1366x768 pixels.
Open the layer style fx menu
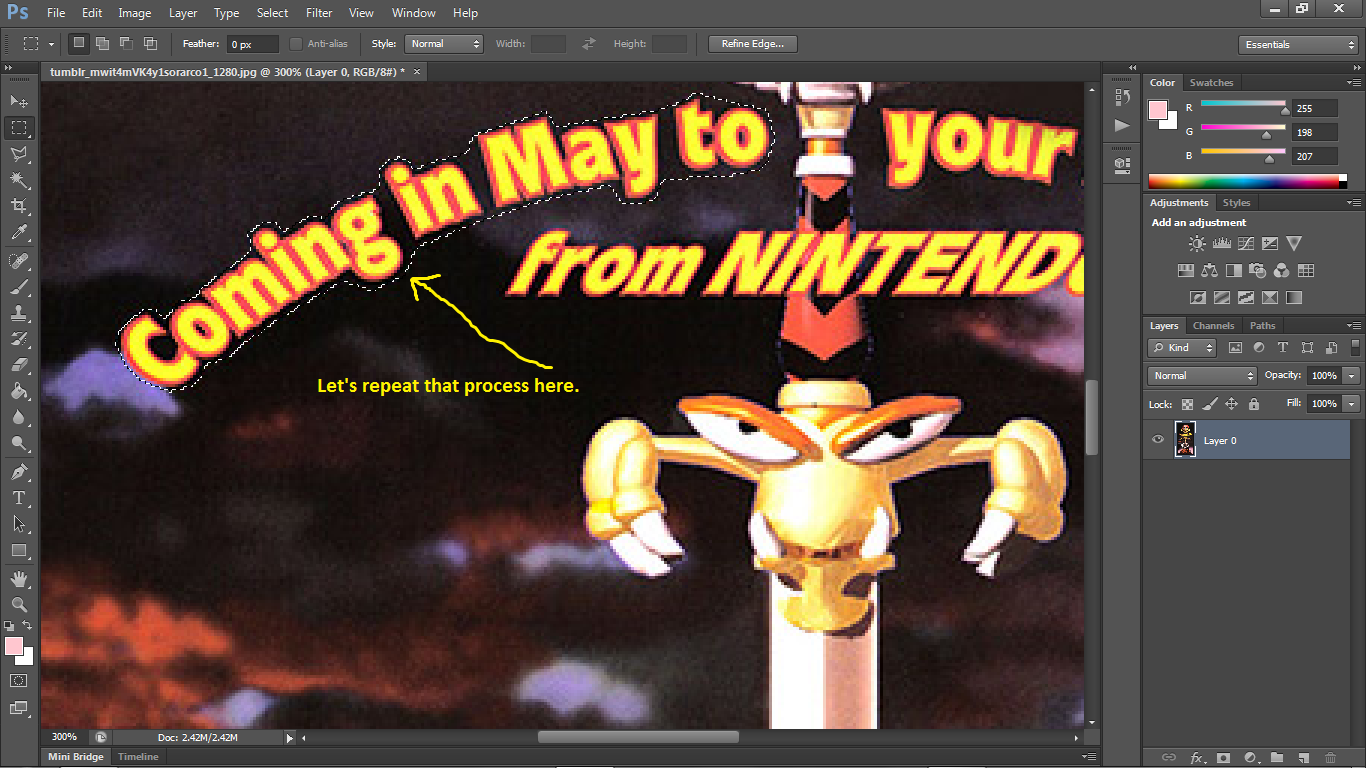click(1195, 758)
